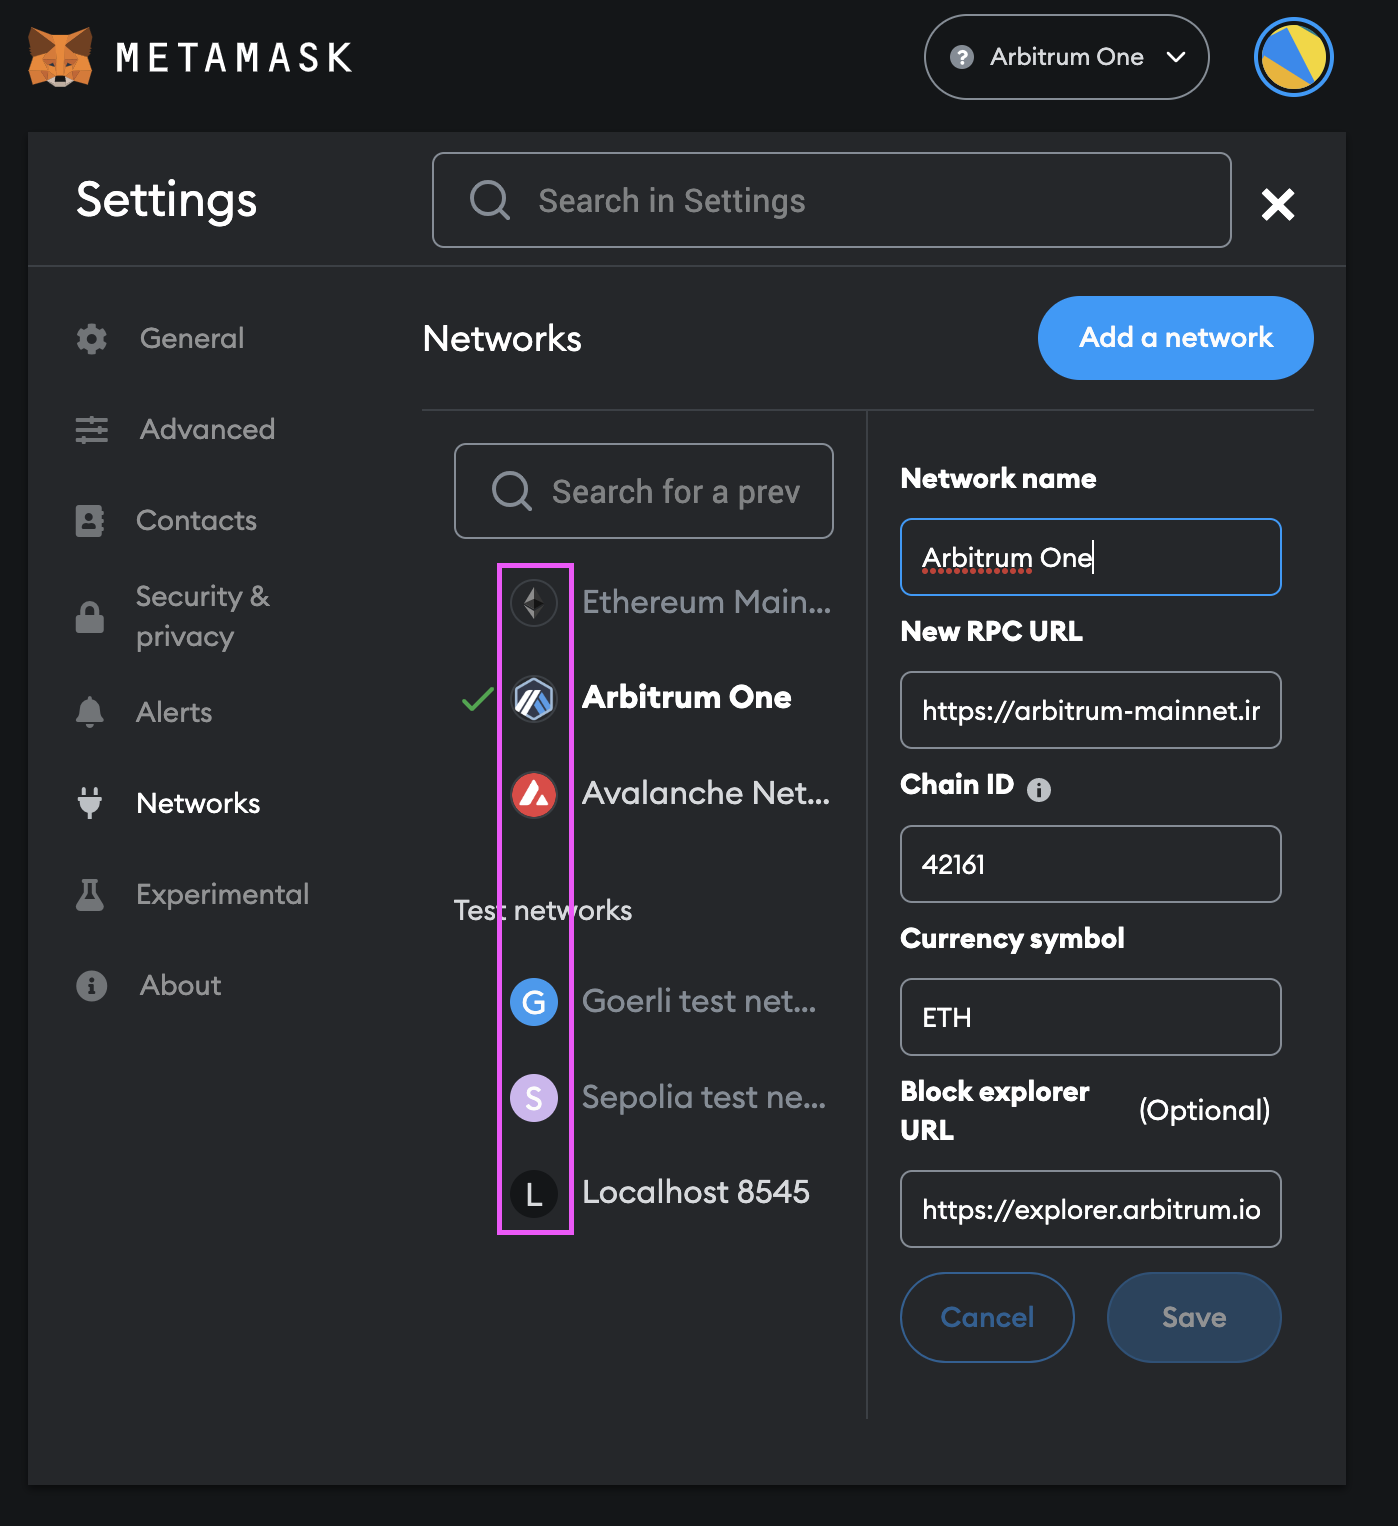
Task: Click the MetaMask fox logo
Action: (x=58, y=55)
